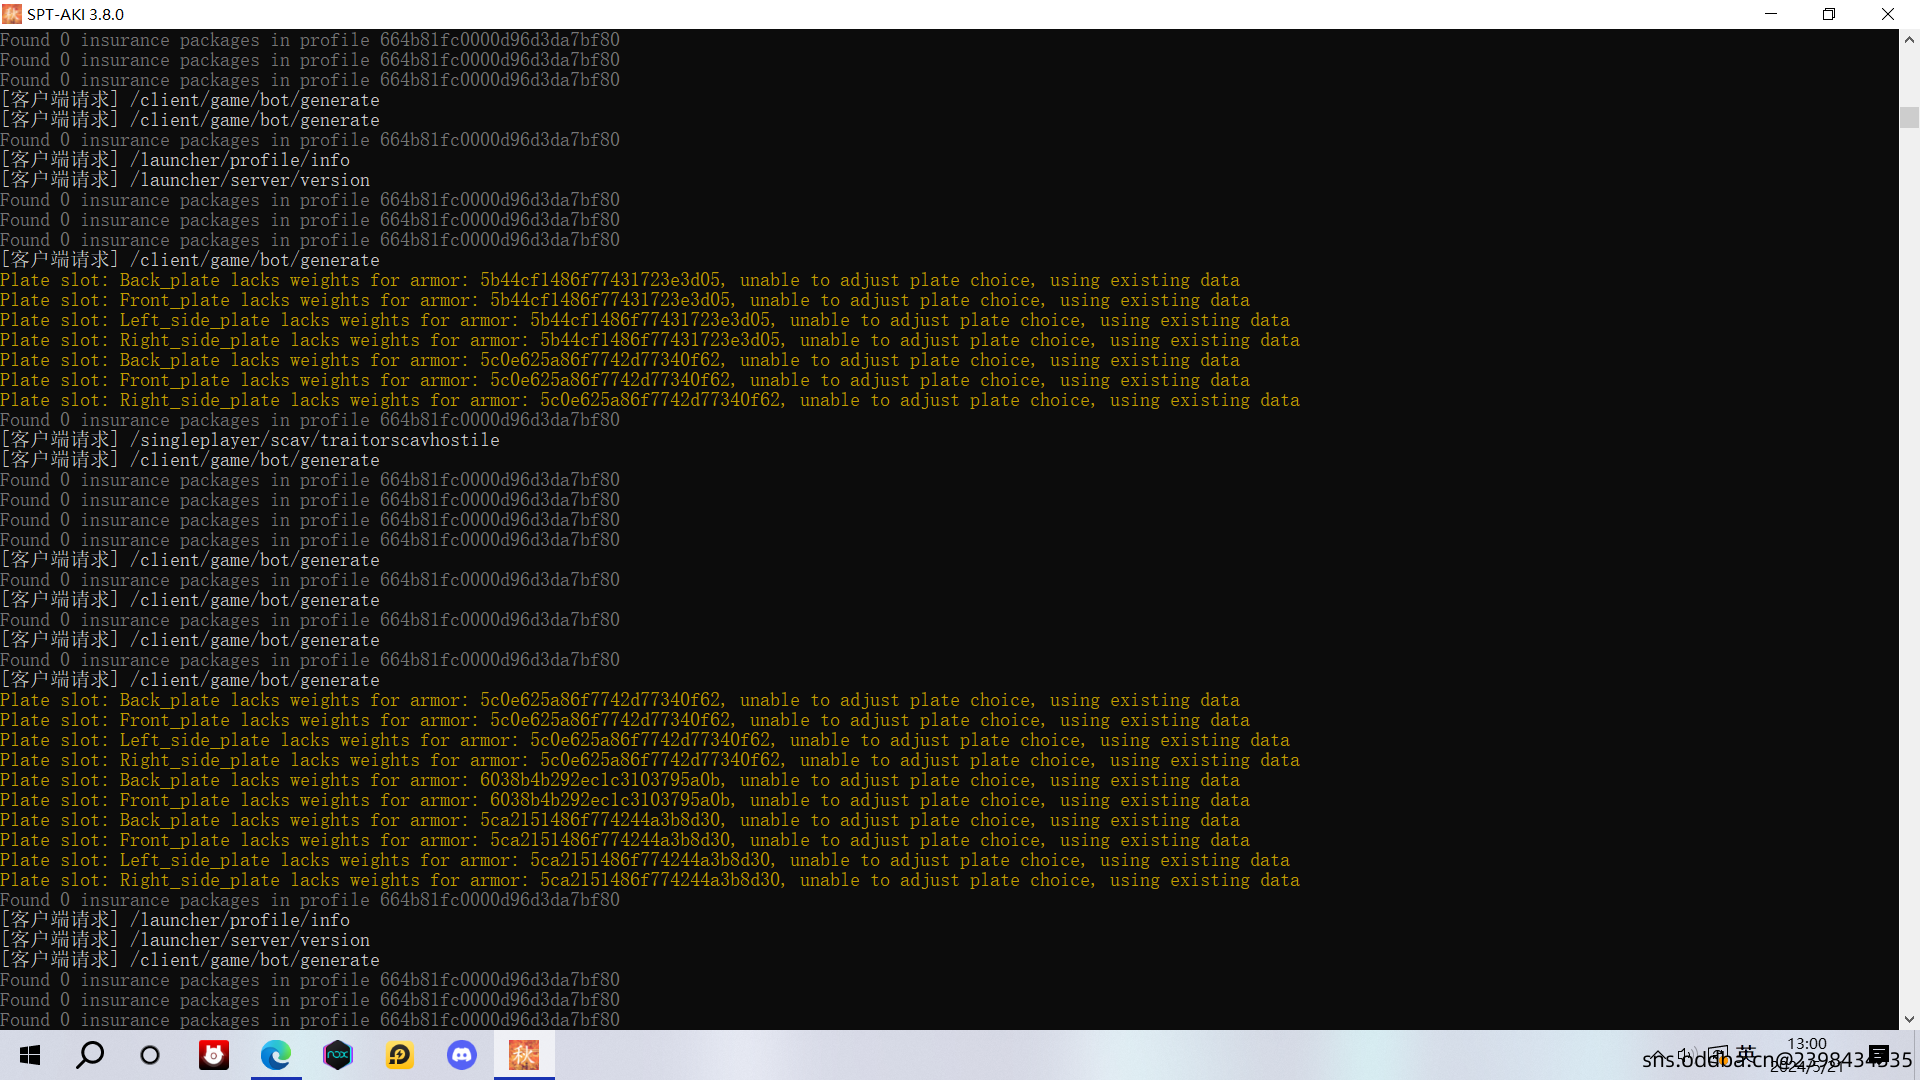Viewport: 1920px width, 1080px height.
Task: Click the console vertical scrollbar thumb
Action: point(1909,117)
